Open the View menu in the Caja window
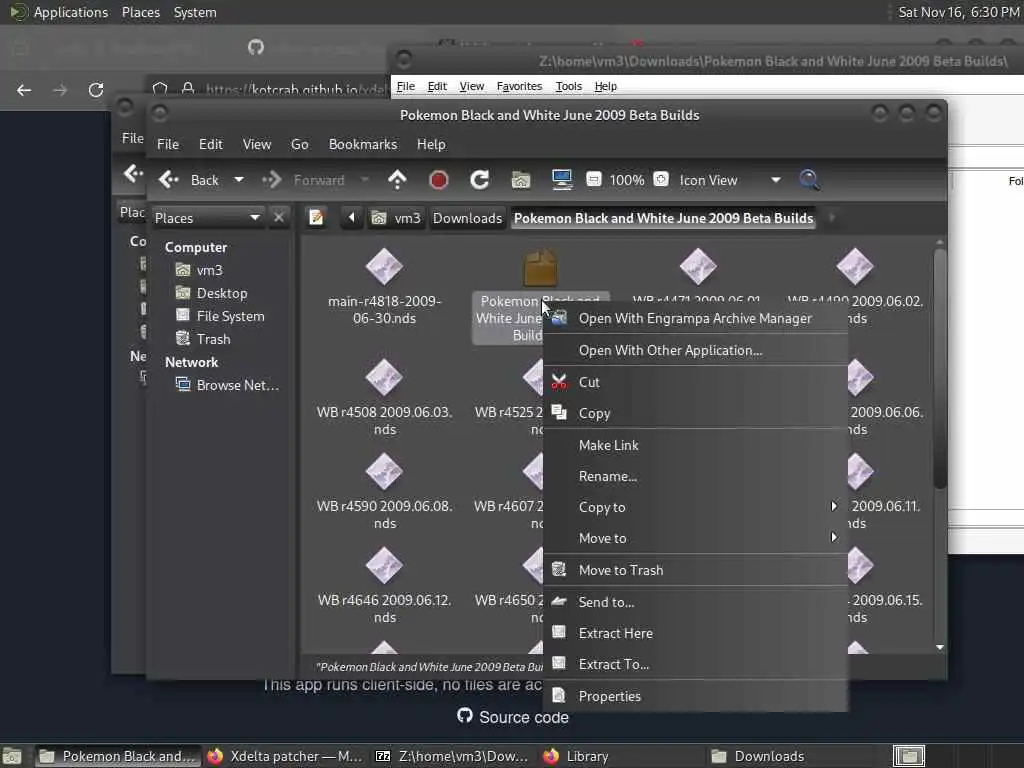1024x768 pixels. (257, 144)
